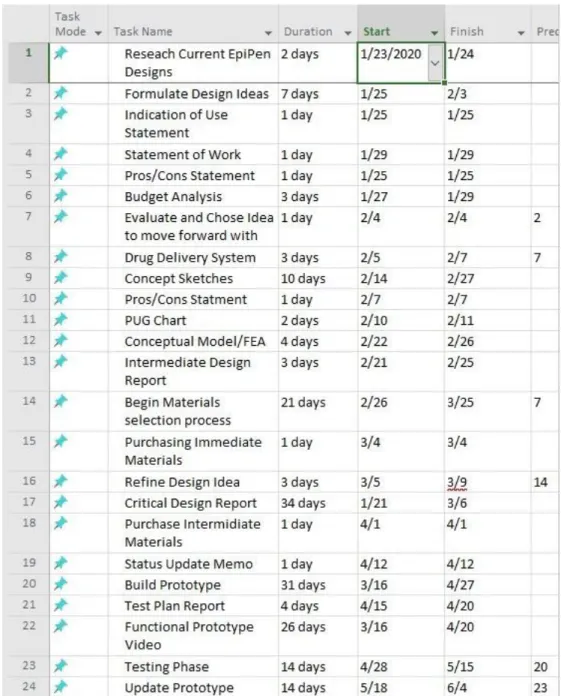The image size is (561, 696).
Task: Open Finish column filter dropdown
Action: click(x=521, y=33)
